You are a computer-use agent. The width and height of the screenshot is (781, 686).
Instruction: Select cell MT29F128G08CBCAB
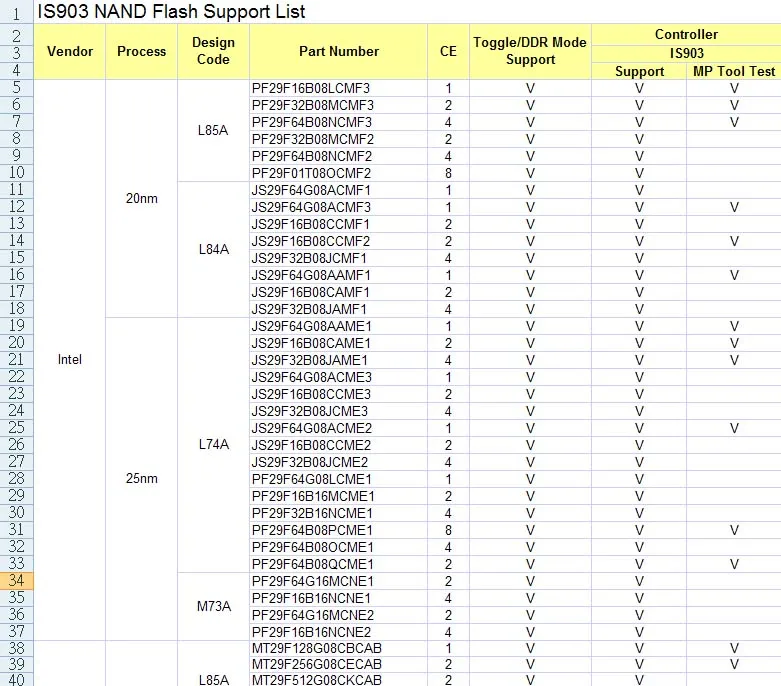[338, 648]
